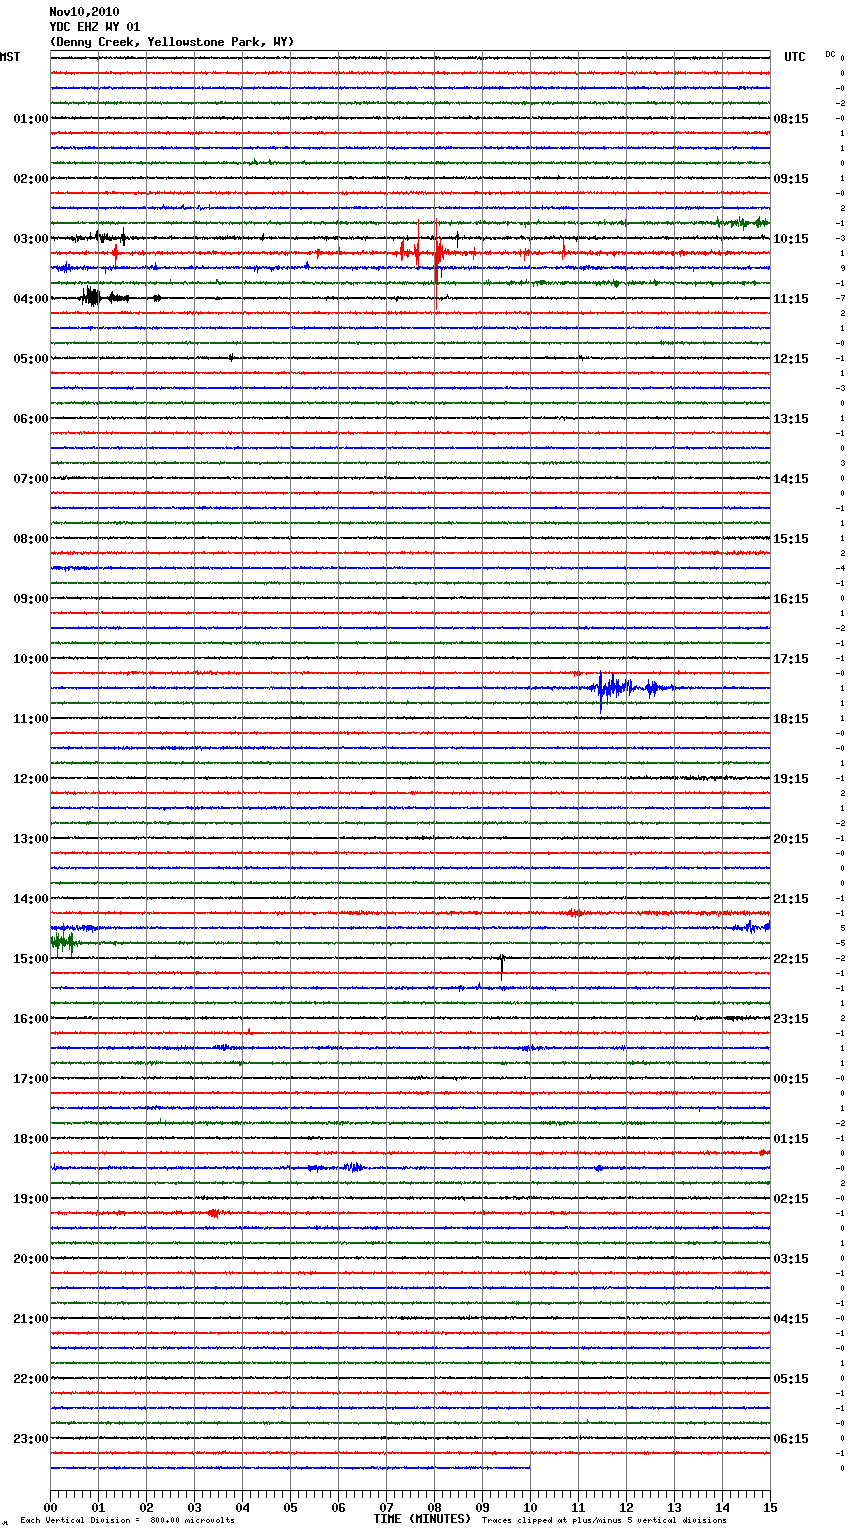
Task: Click the YDC EHZ WY 01 station code
Action: point(95,27)
